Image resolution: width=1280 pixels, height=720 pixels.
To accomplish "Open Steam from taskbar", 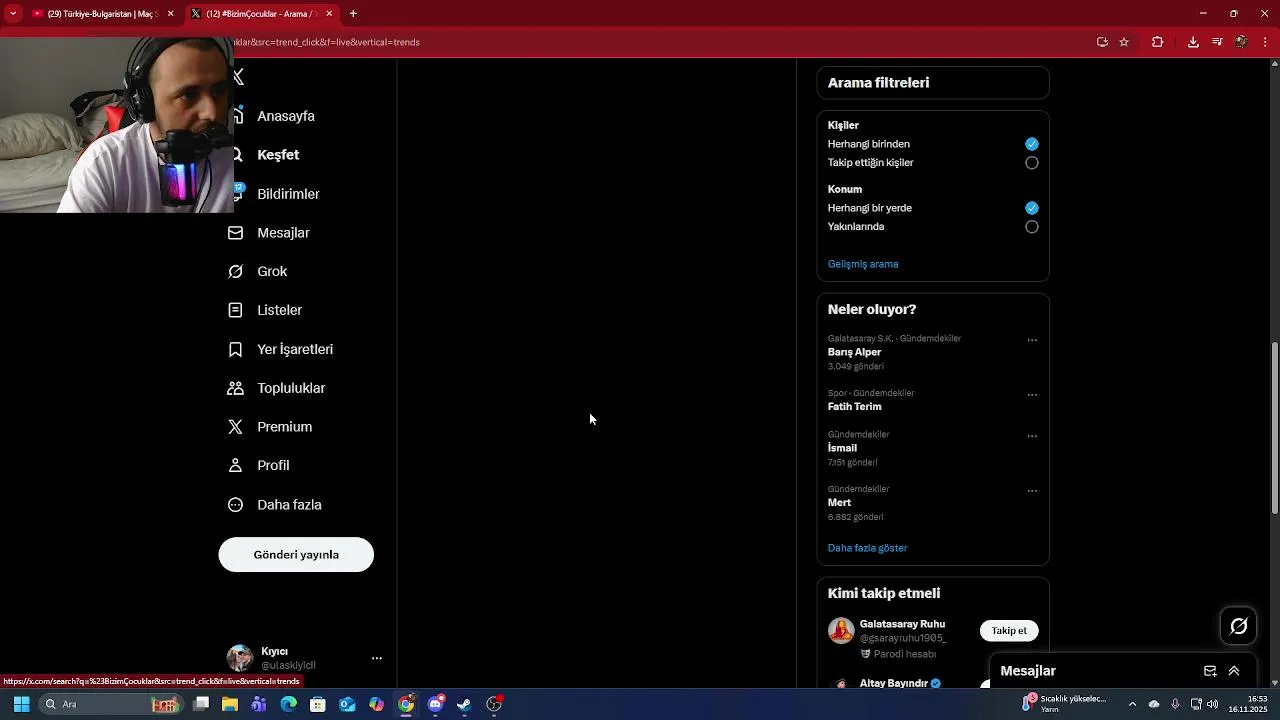I will pos(464,704).
